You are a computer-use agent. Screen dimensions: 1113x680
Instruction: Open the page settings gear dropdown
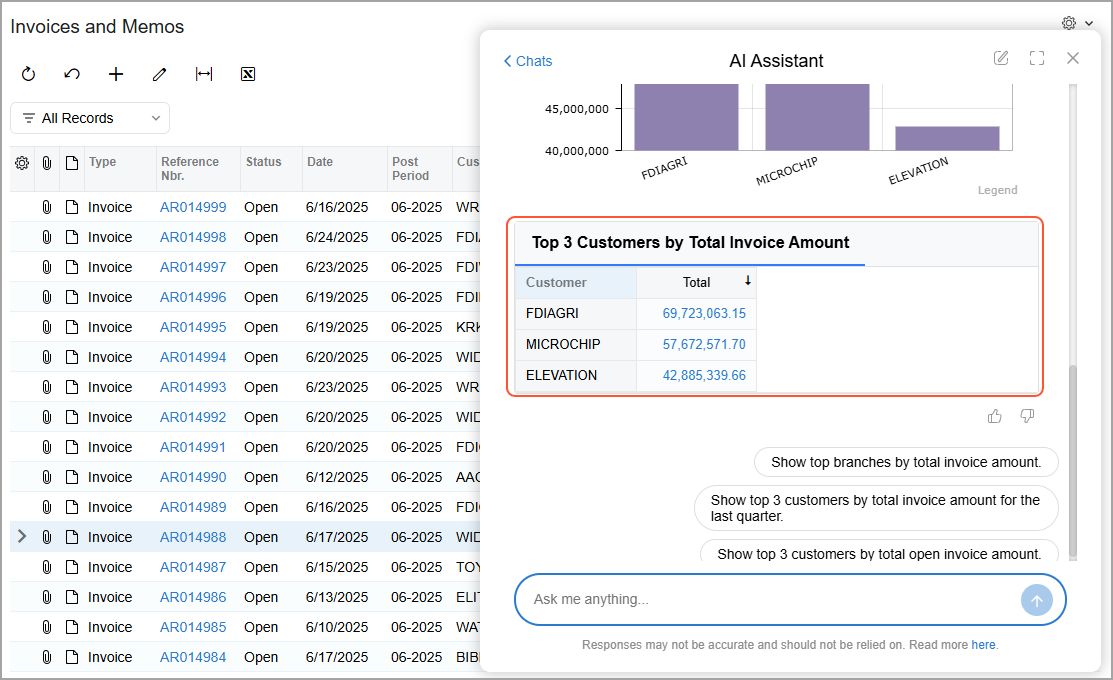(1077, 23)
